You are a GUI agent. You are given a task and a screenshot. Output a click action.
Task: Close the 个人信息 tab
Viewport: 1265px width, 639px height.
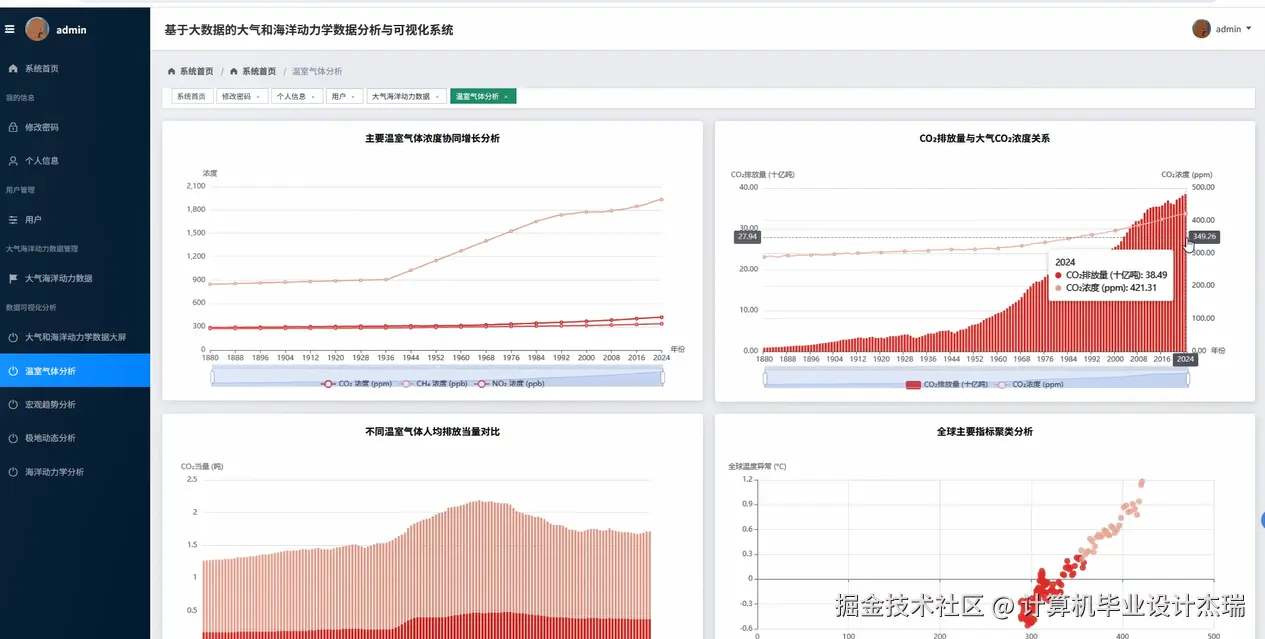315,97
